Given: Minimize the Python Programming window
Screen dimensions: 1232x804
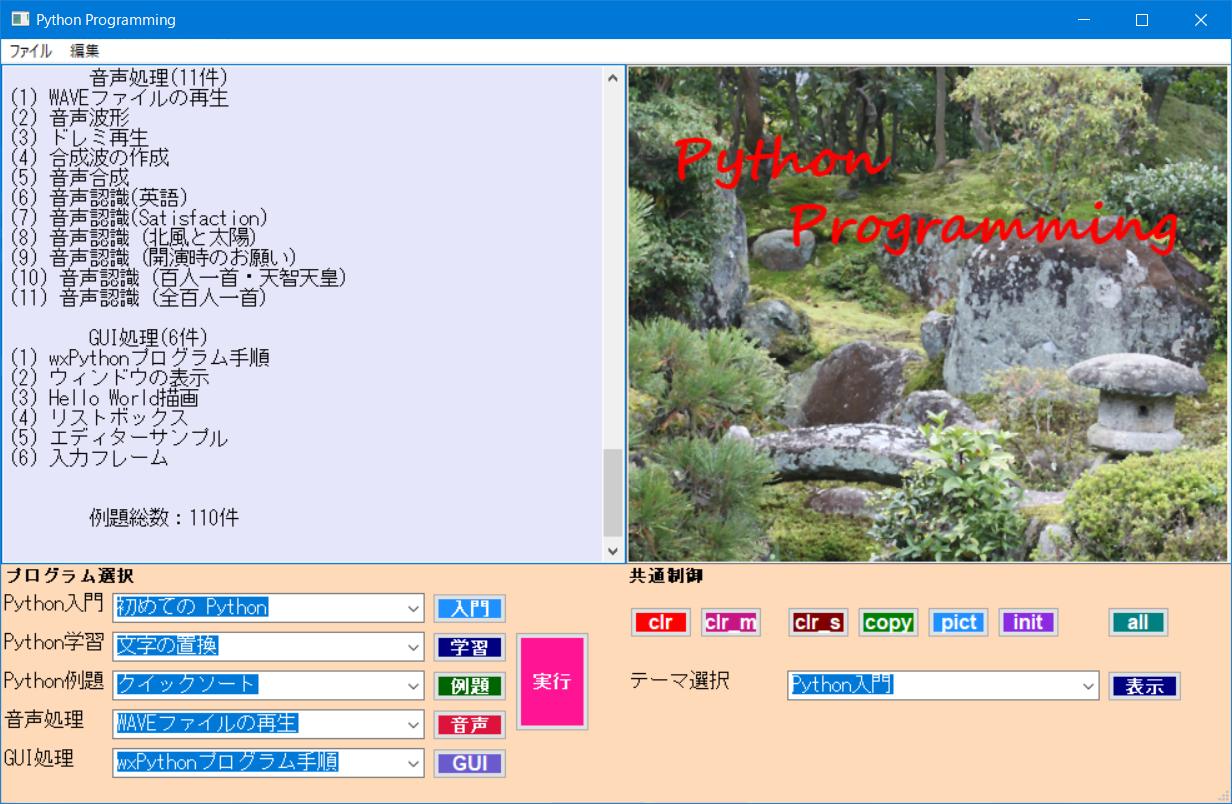Looking at the screenshot, I should point(1083,20).
